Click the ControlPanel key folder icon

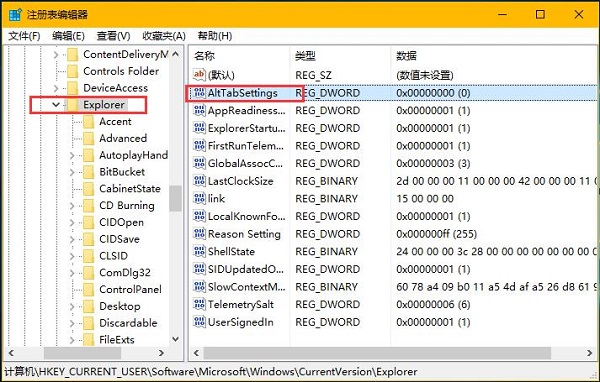point(88,289)
